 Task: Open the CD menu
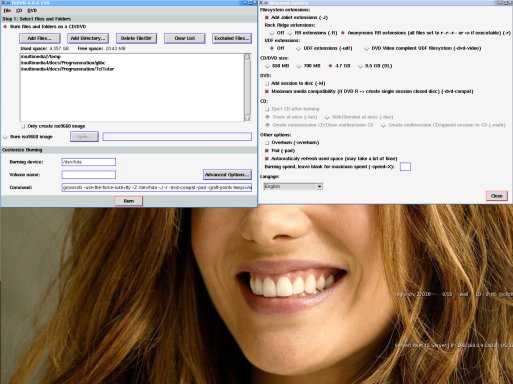(19, 11)
